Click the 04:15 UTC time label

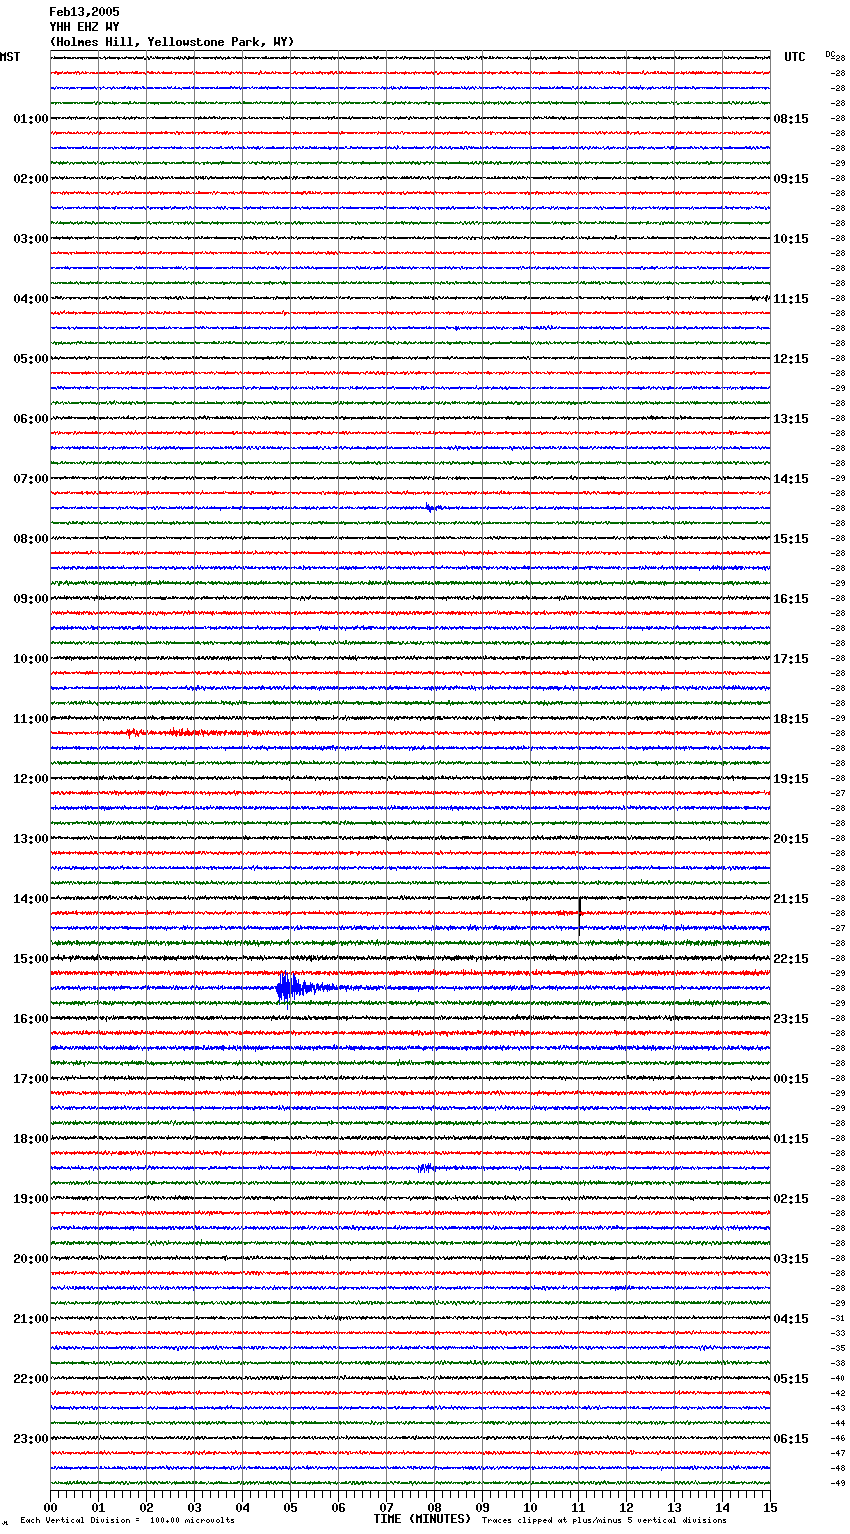(x=791, y=1319)
